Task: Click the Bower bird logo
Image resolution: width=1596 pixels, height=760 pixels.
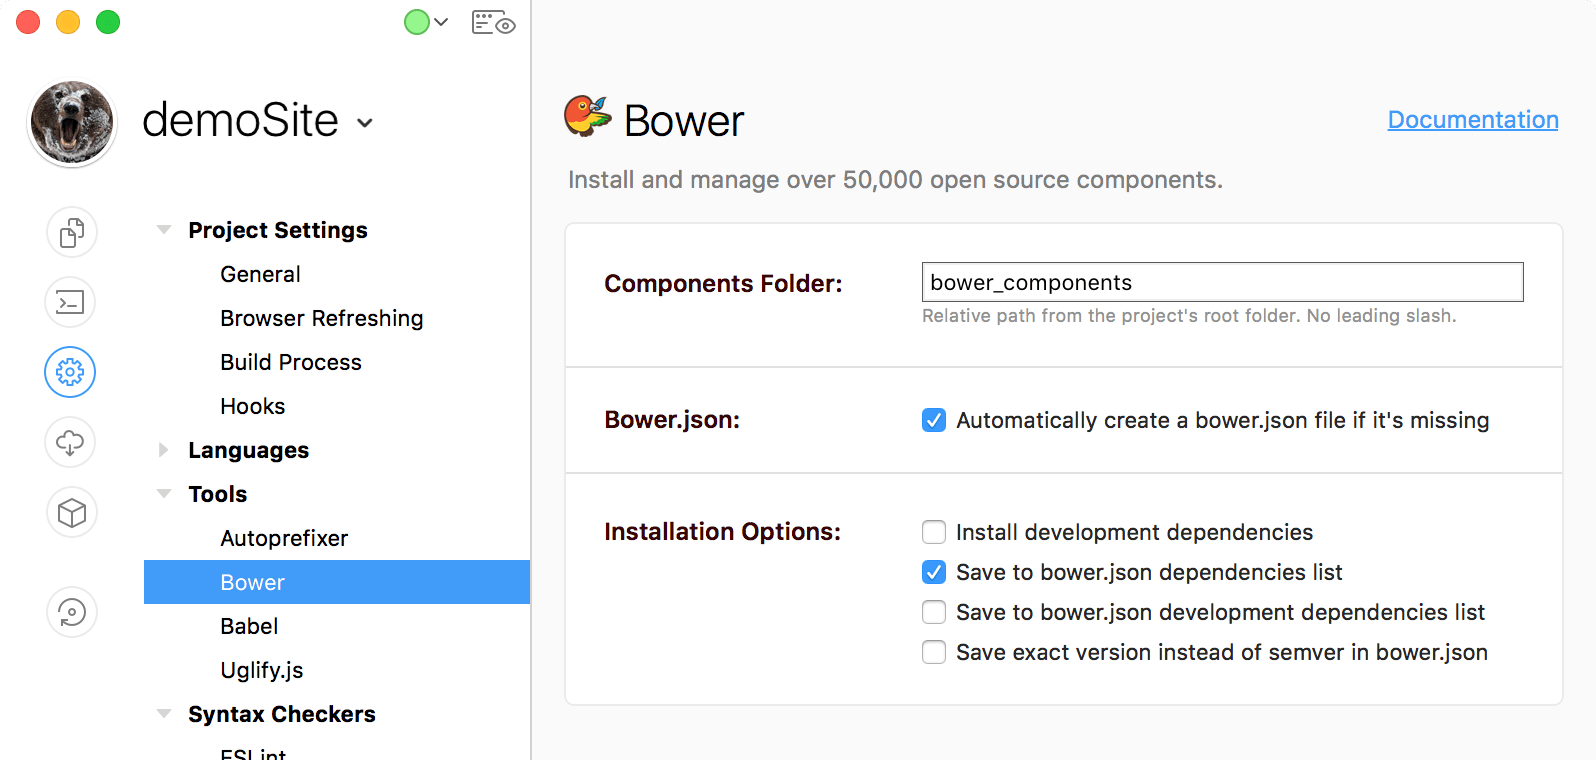Action: [587, 116]
